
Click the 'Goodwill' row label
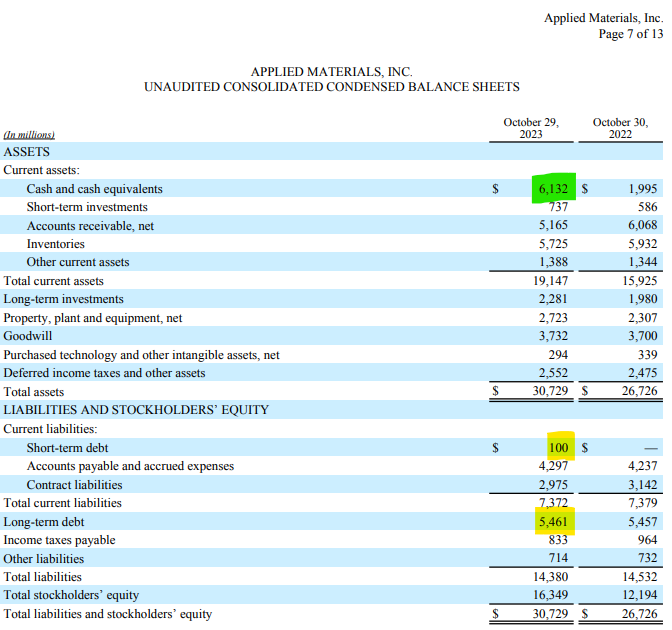coord(28,336)
